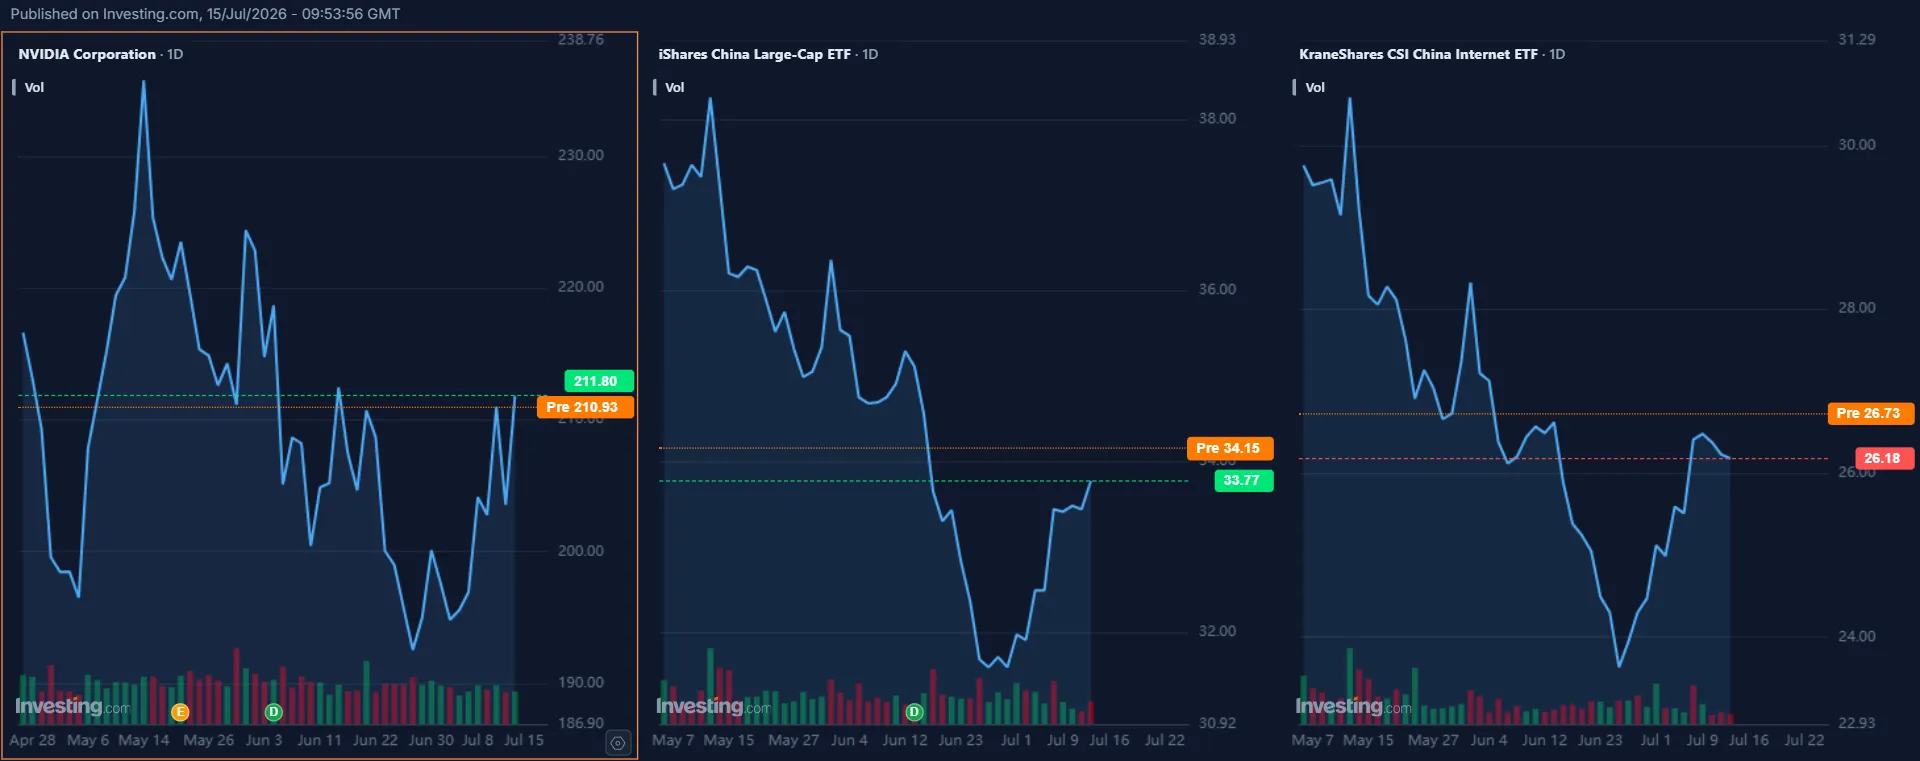Click Investing.com logo in KraneShares chart
Screen dimensions: 1920x761
pos(1353,706)
